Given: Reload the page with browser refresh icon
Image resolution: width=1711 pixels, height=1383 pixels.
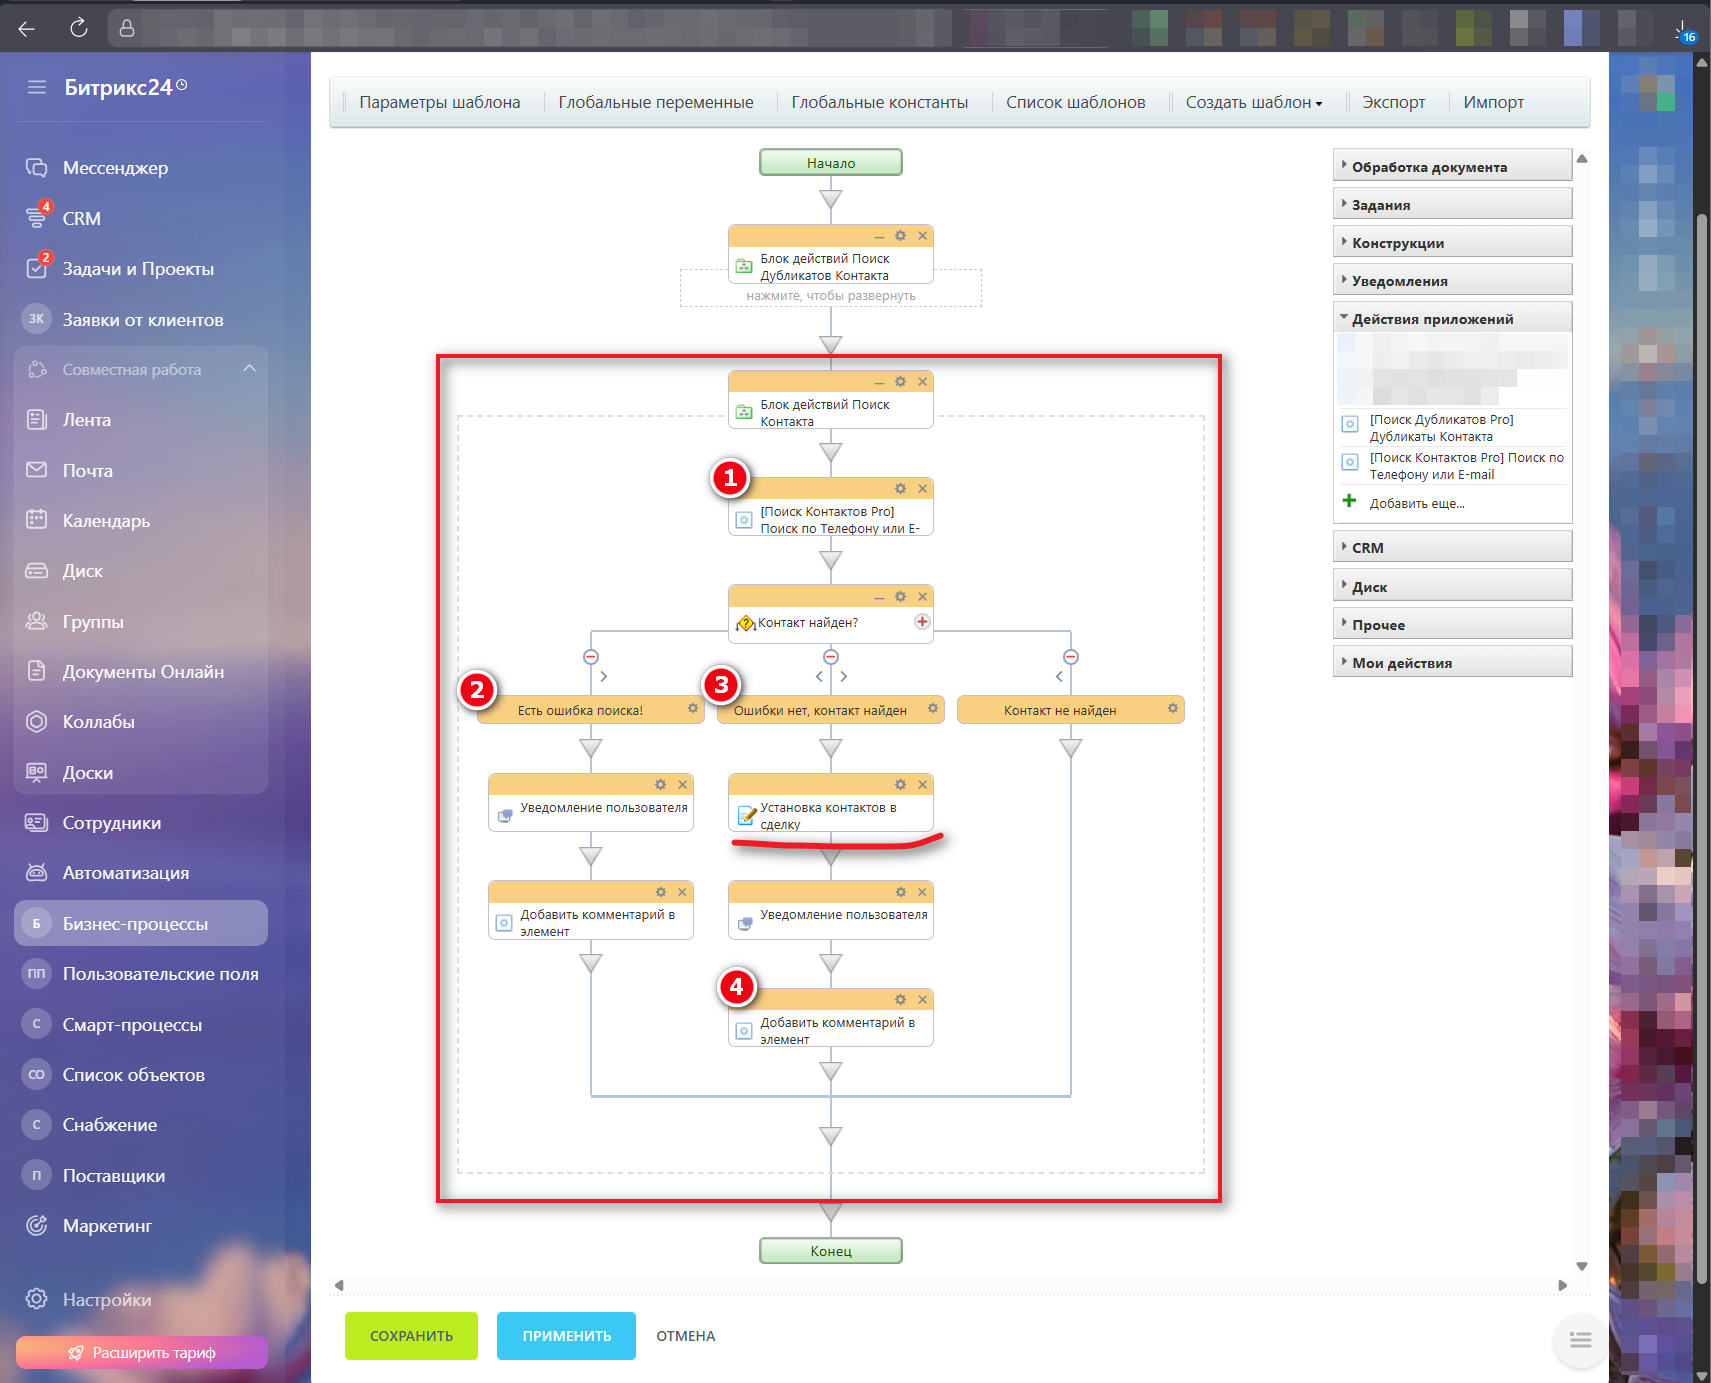Looking at the screenshot, I should [79, 28].
